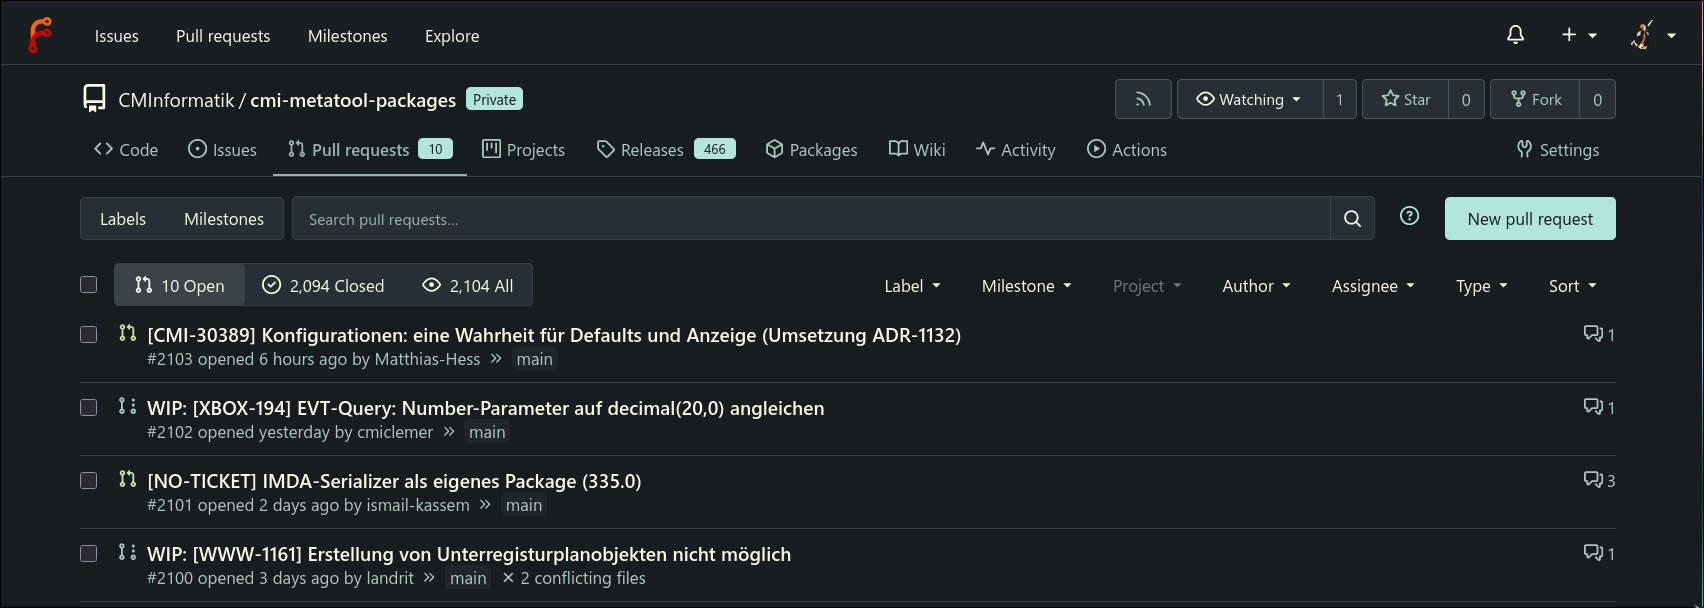Open the cmi-metatool-packages repository link
The height and width of the screenshot is (608, 1704).
[x=353, y=100]
